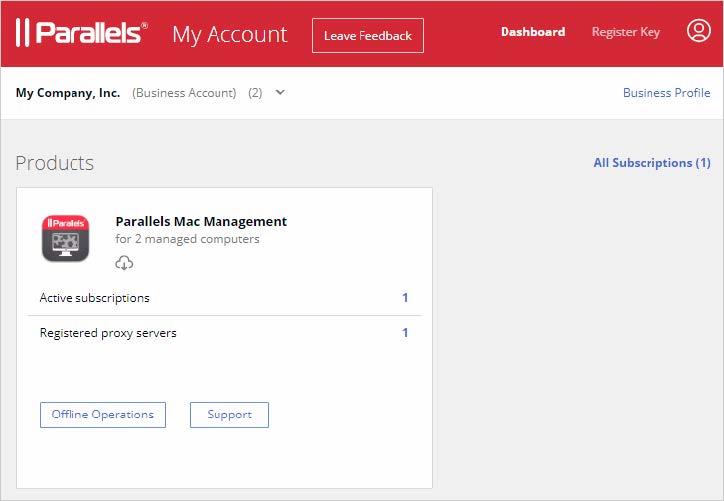Screen dimensions: 724x501
Task: Click the (2) count beside Business Account
Action: (x=255, y=93)
